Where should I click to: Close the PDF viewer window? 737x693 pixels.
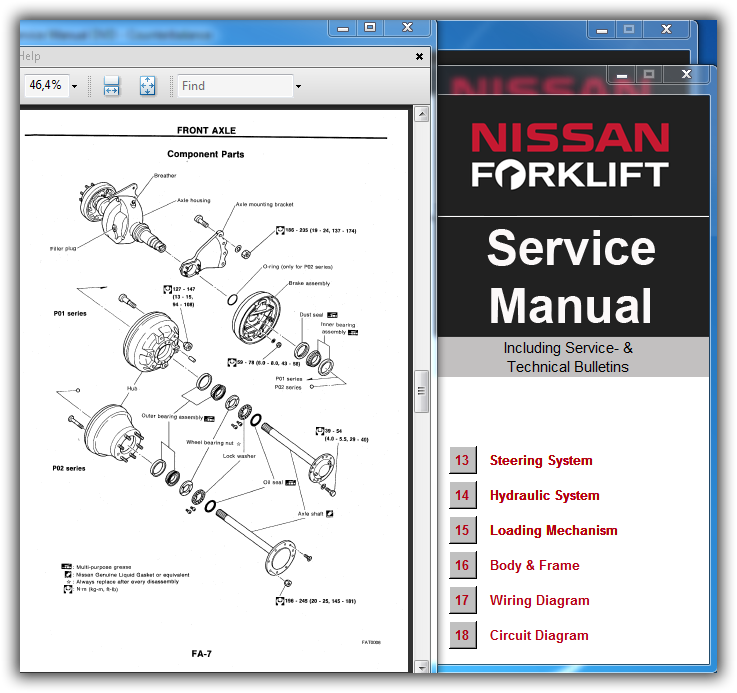[x=407, y=28]
